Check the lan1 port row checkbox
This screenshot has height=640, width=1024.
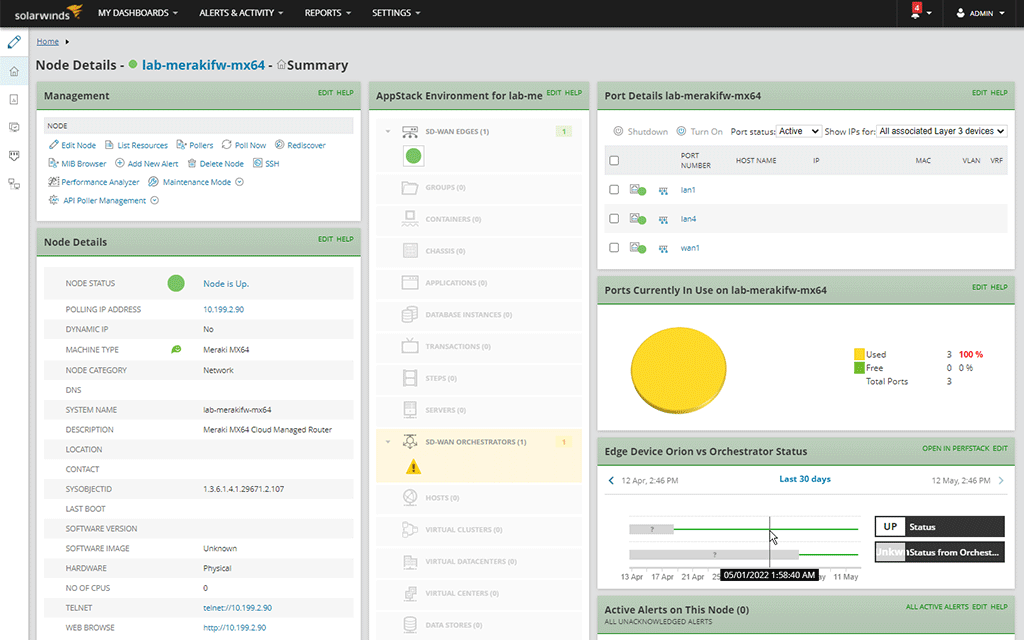614,190
